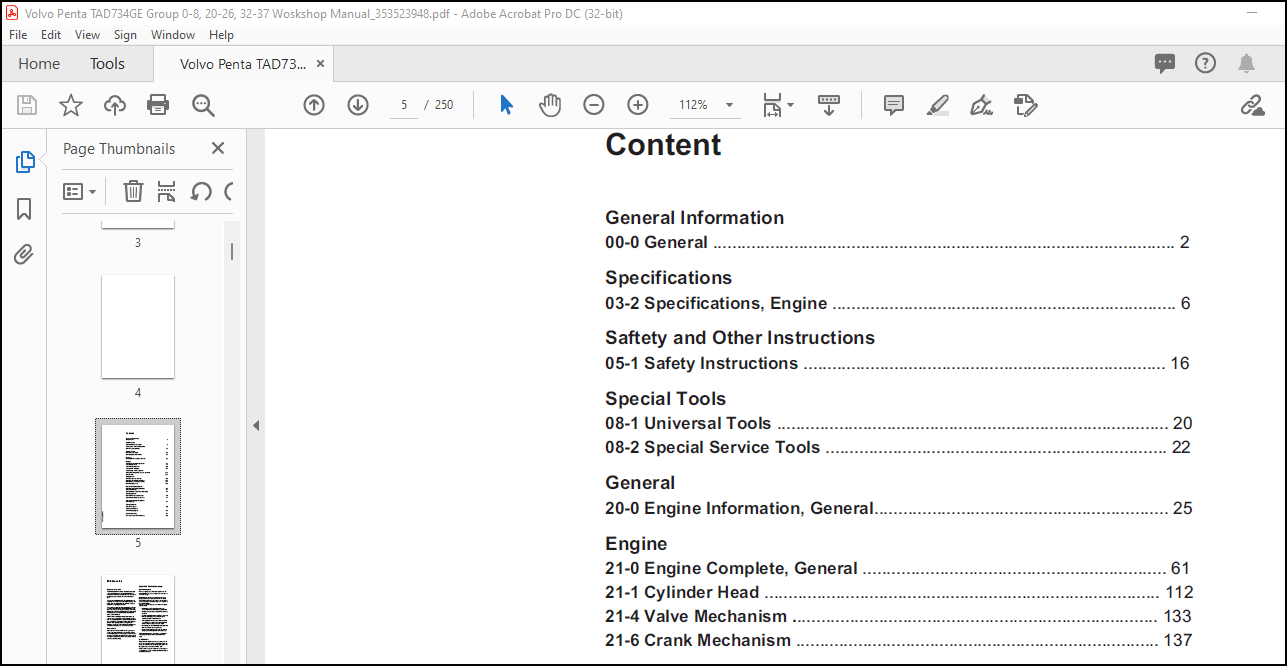Open the Help menu
The height and width of the screenshot is (666, 1287).
point(221,34)
